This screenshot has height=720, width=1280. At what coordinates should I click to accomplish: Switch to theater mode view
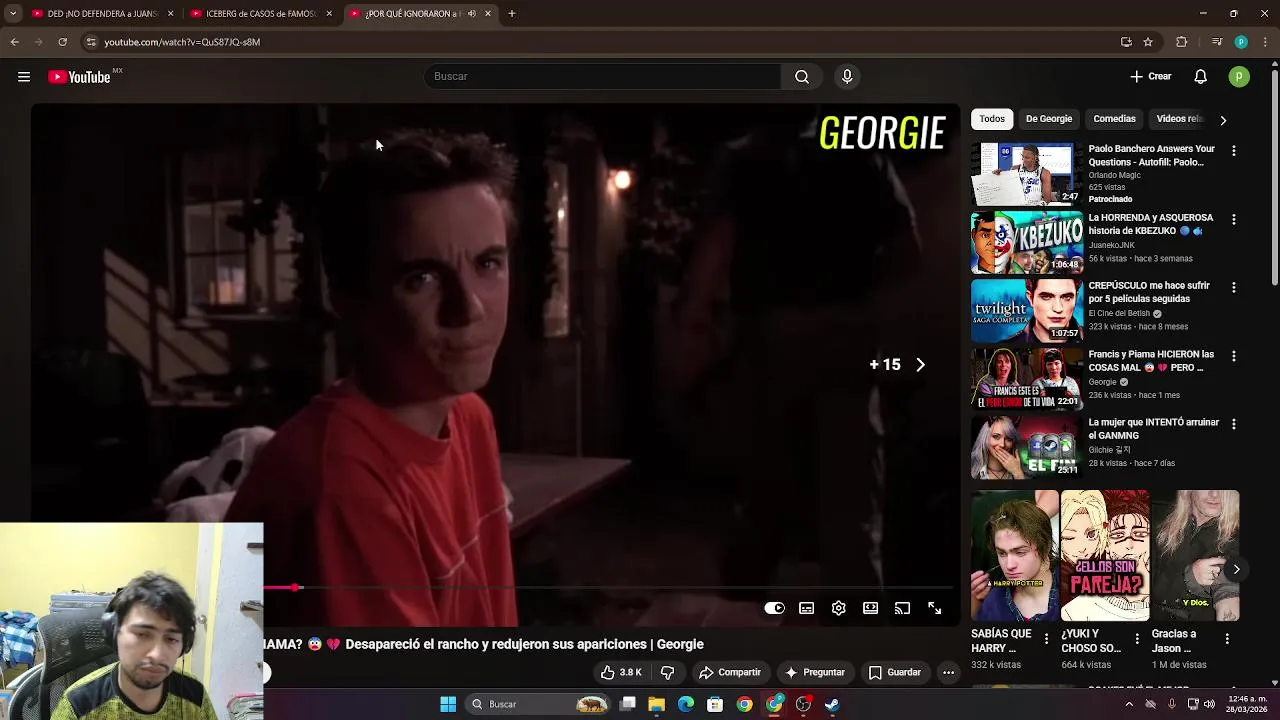pos(871,608)
